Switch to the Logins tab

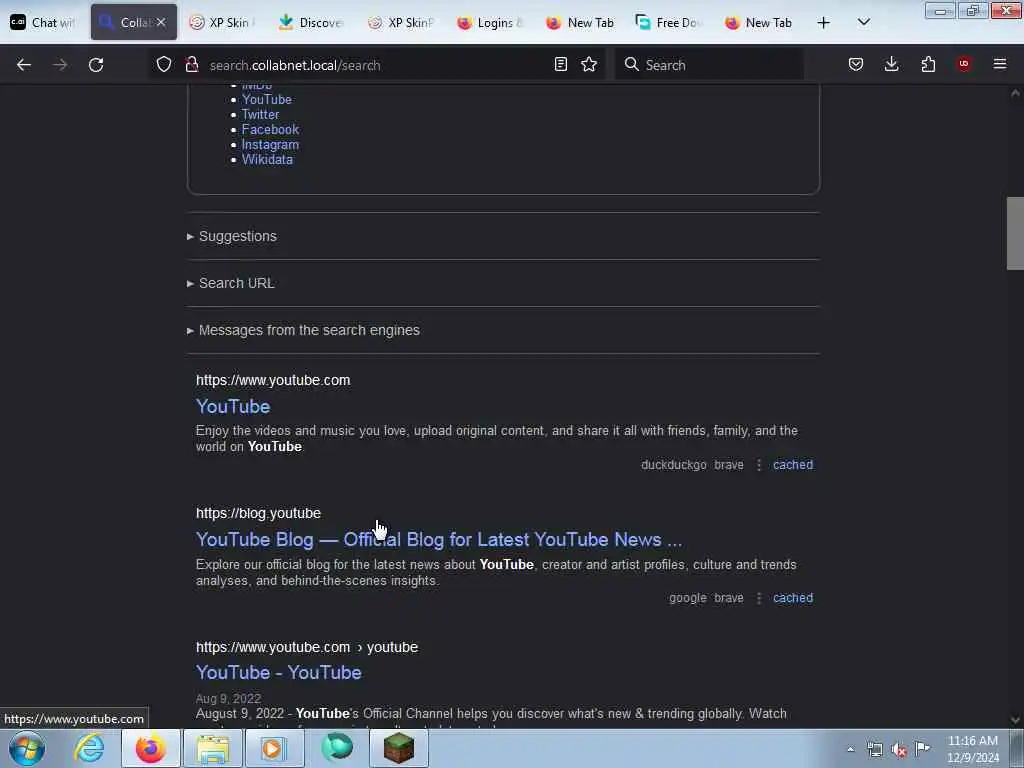490,22
